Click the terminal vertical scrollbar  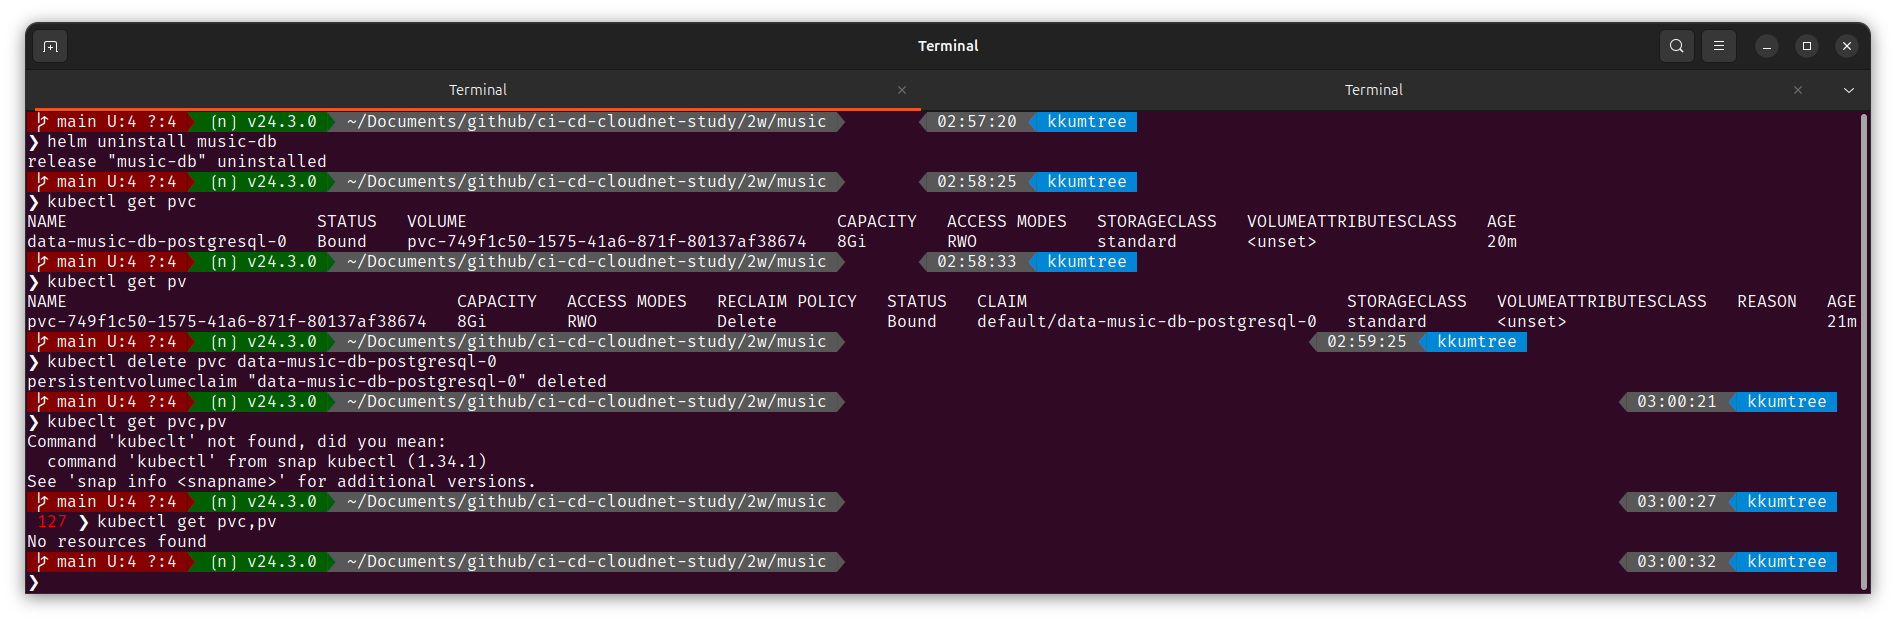[1864, 352]
